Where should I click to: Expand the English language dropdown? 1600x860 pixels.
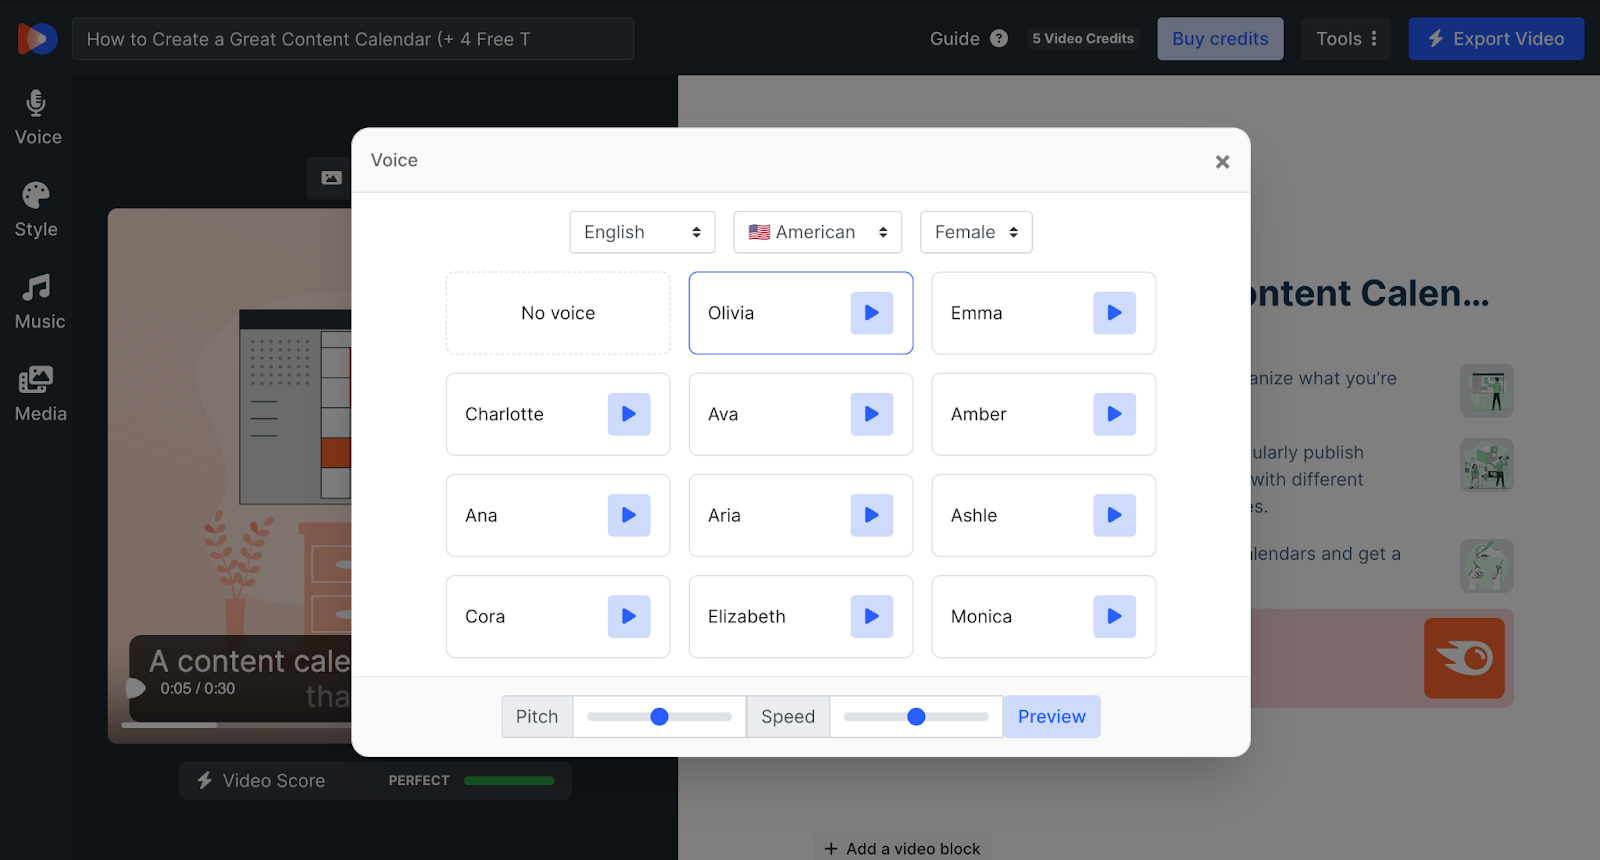pyautogui.click(x=642, y=232)
